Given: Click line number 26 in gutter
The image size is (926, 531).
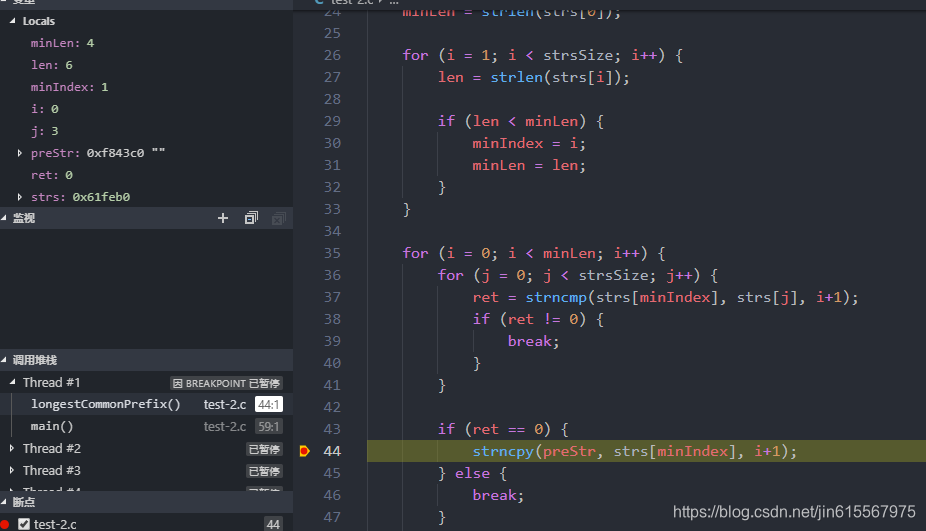Looking at the screenshot, I should pyautogui.click(x=332, y=55).
